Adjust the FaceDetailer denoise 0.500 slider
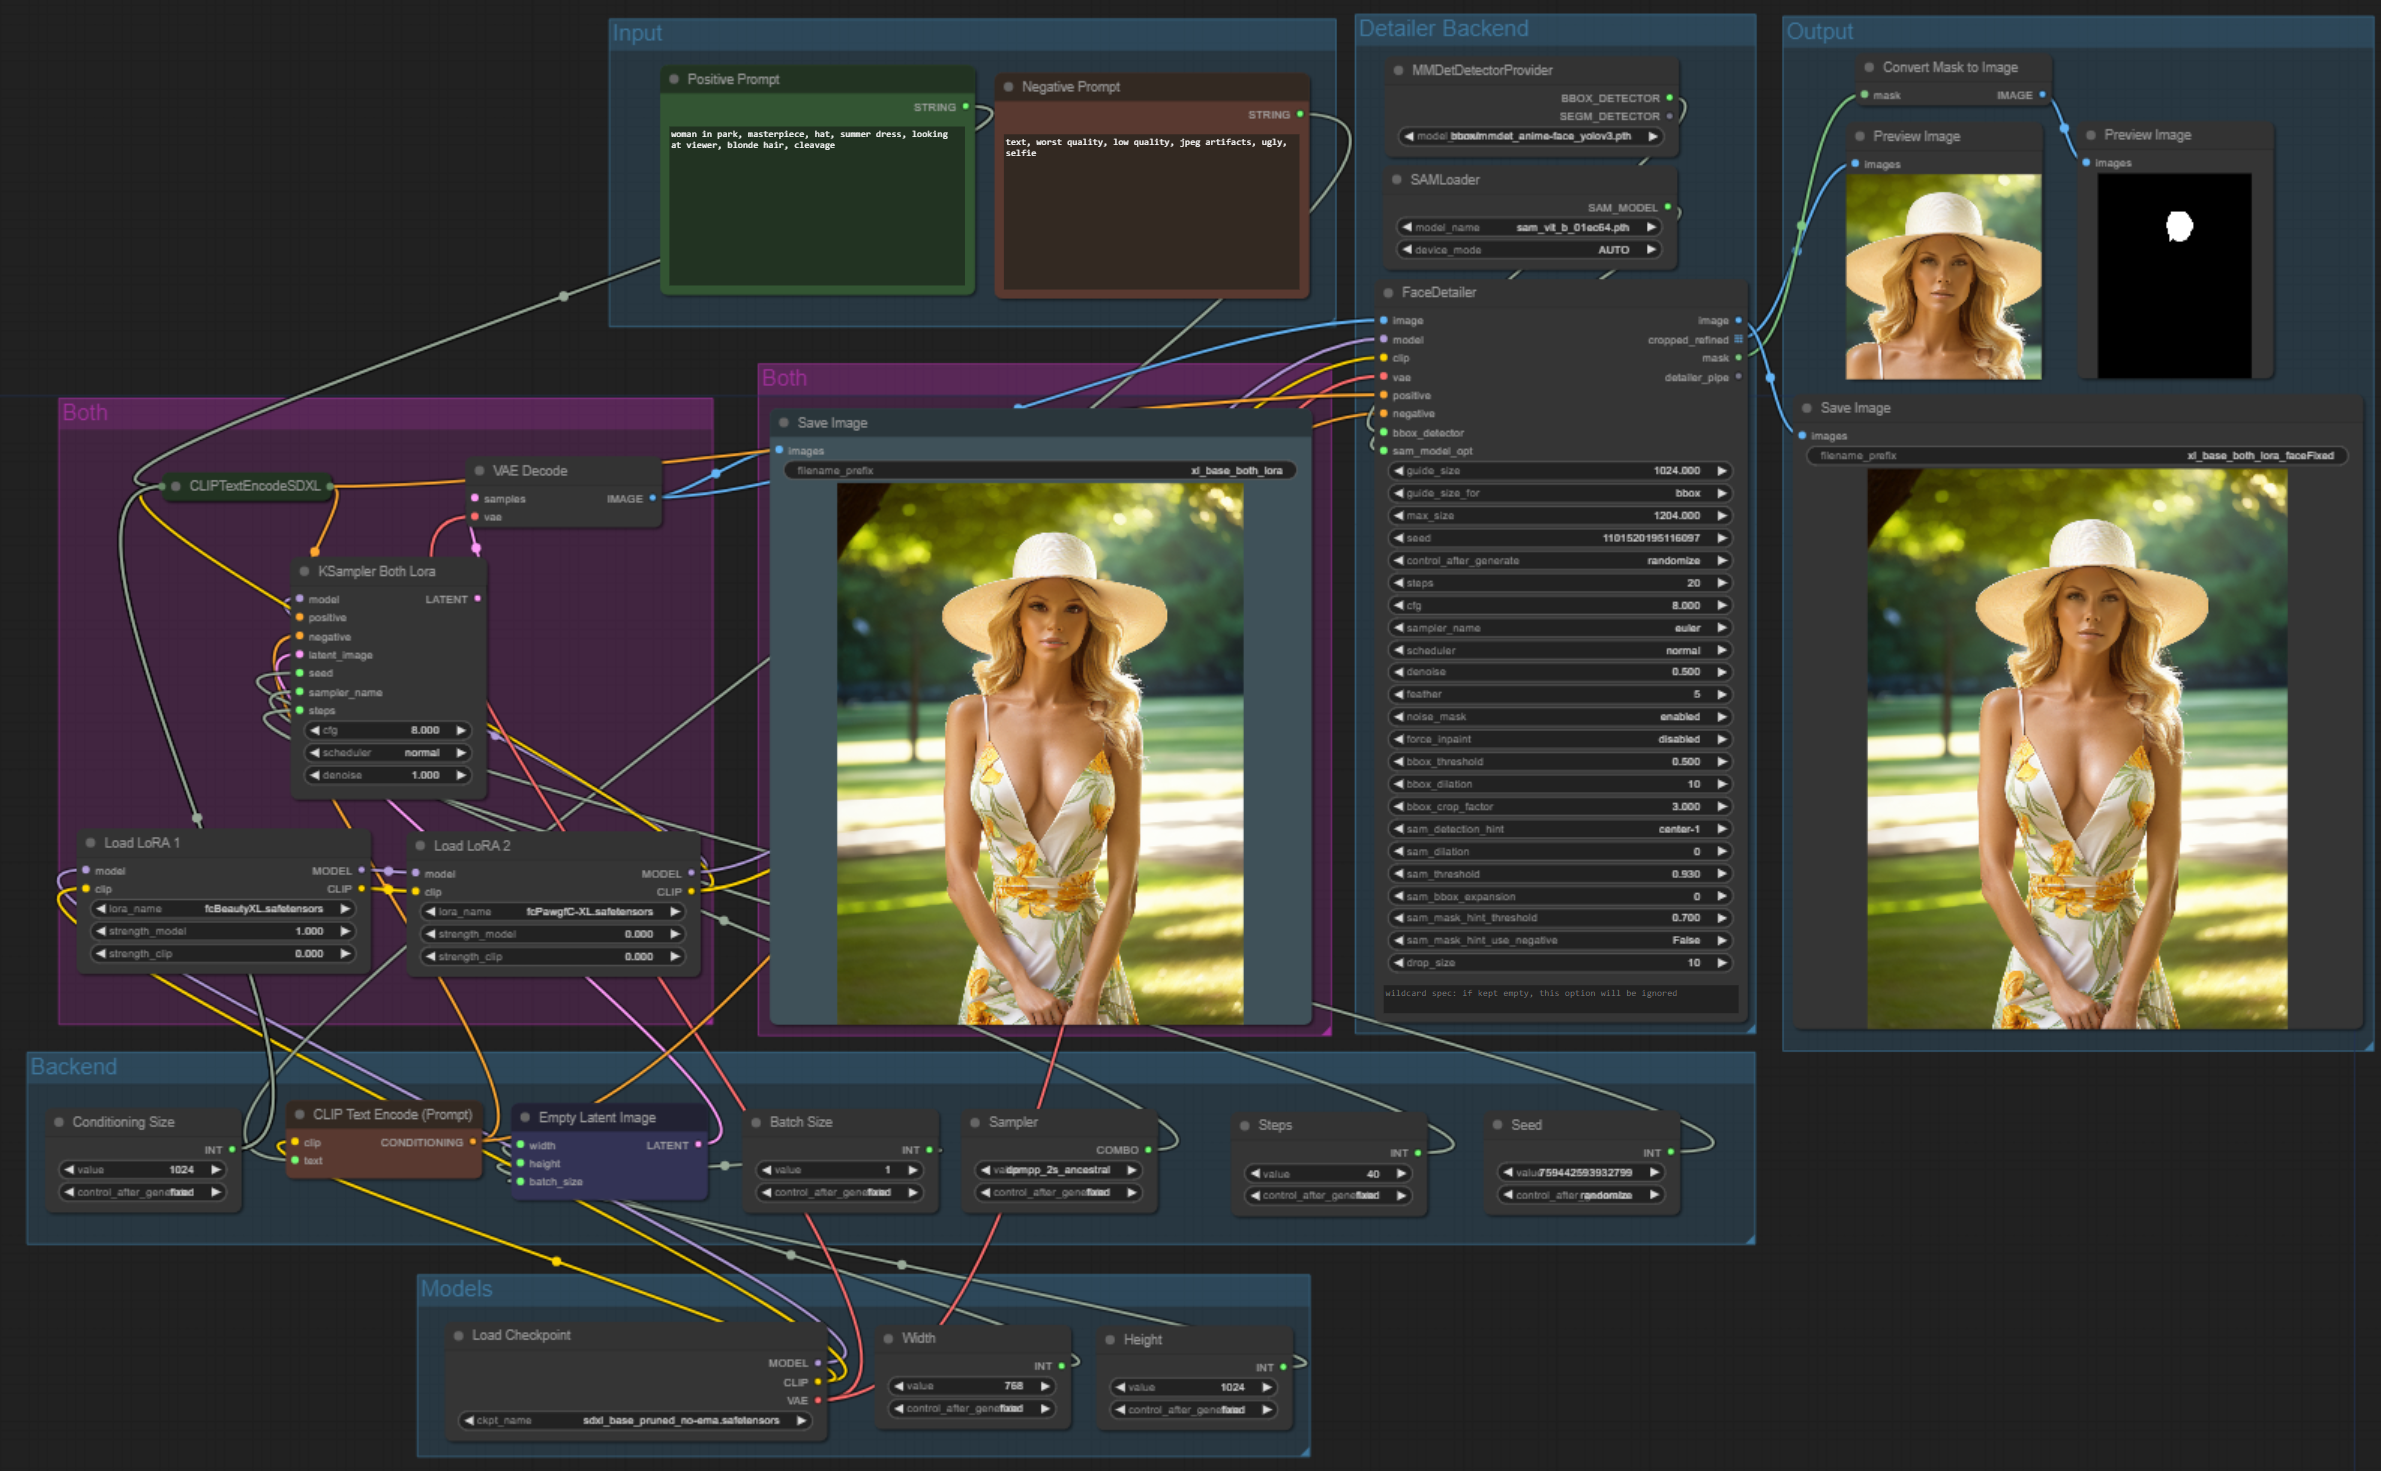 pyautogui.click(x=1560, y=672)
